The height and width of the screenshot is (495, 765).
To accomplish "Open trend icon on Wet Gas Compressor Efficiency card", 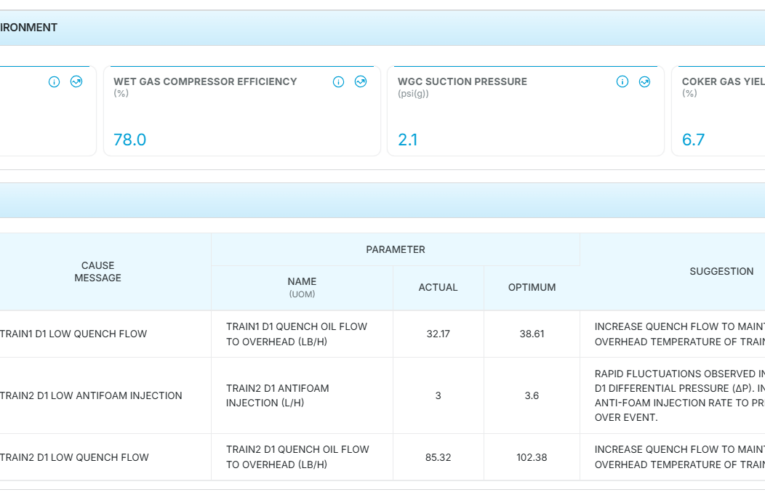I will 361,81.
